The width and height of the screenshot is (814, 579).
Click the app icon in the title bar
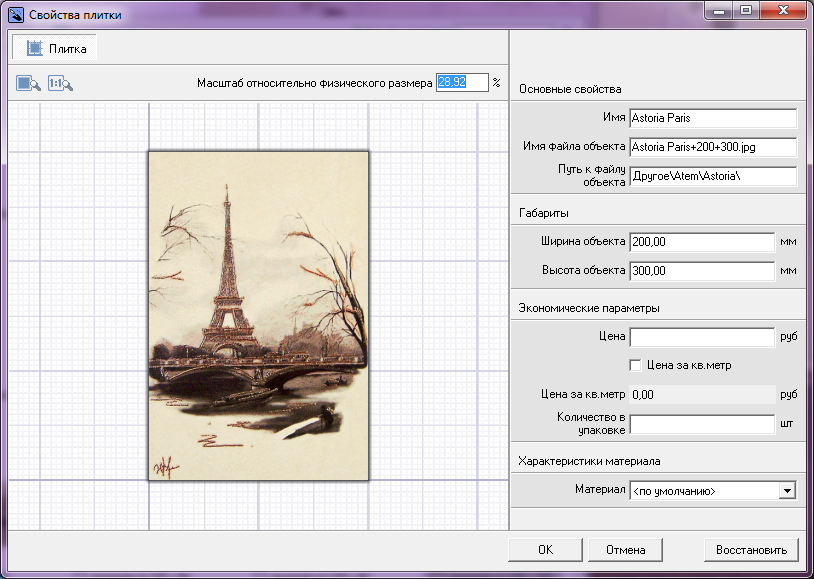click(15, 13)
